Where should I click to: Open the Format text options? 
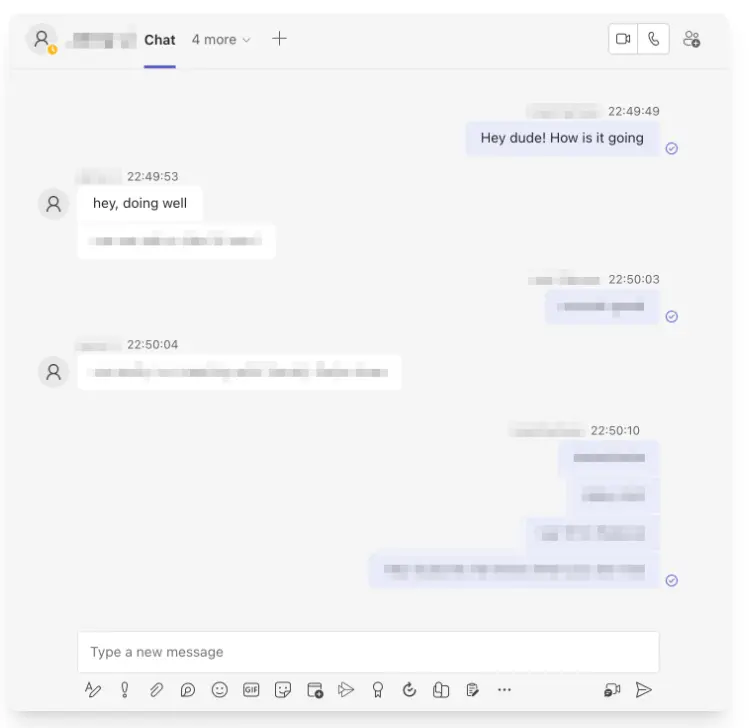(93, 690)
